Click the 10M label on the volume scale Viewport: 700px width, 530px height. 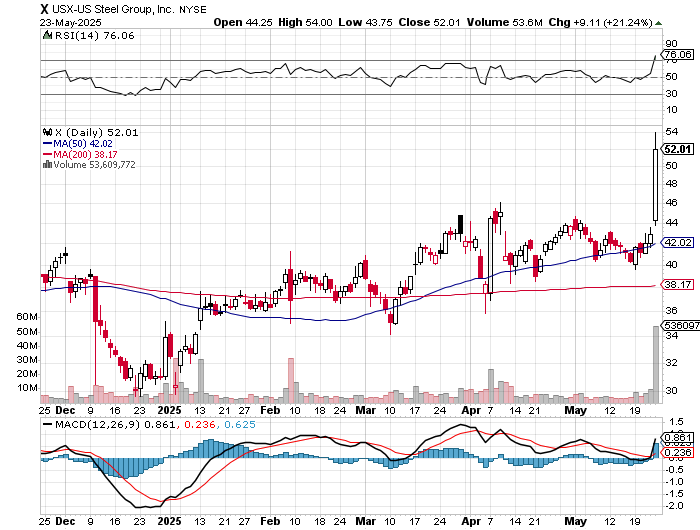click(x=27, y=388)
